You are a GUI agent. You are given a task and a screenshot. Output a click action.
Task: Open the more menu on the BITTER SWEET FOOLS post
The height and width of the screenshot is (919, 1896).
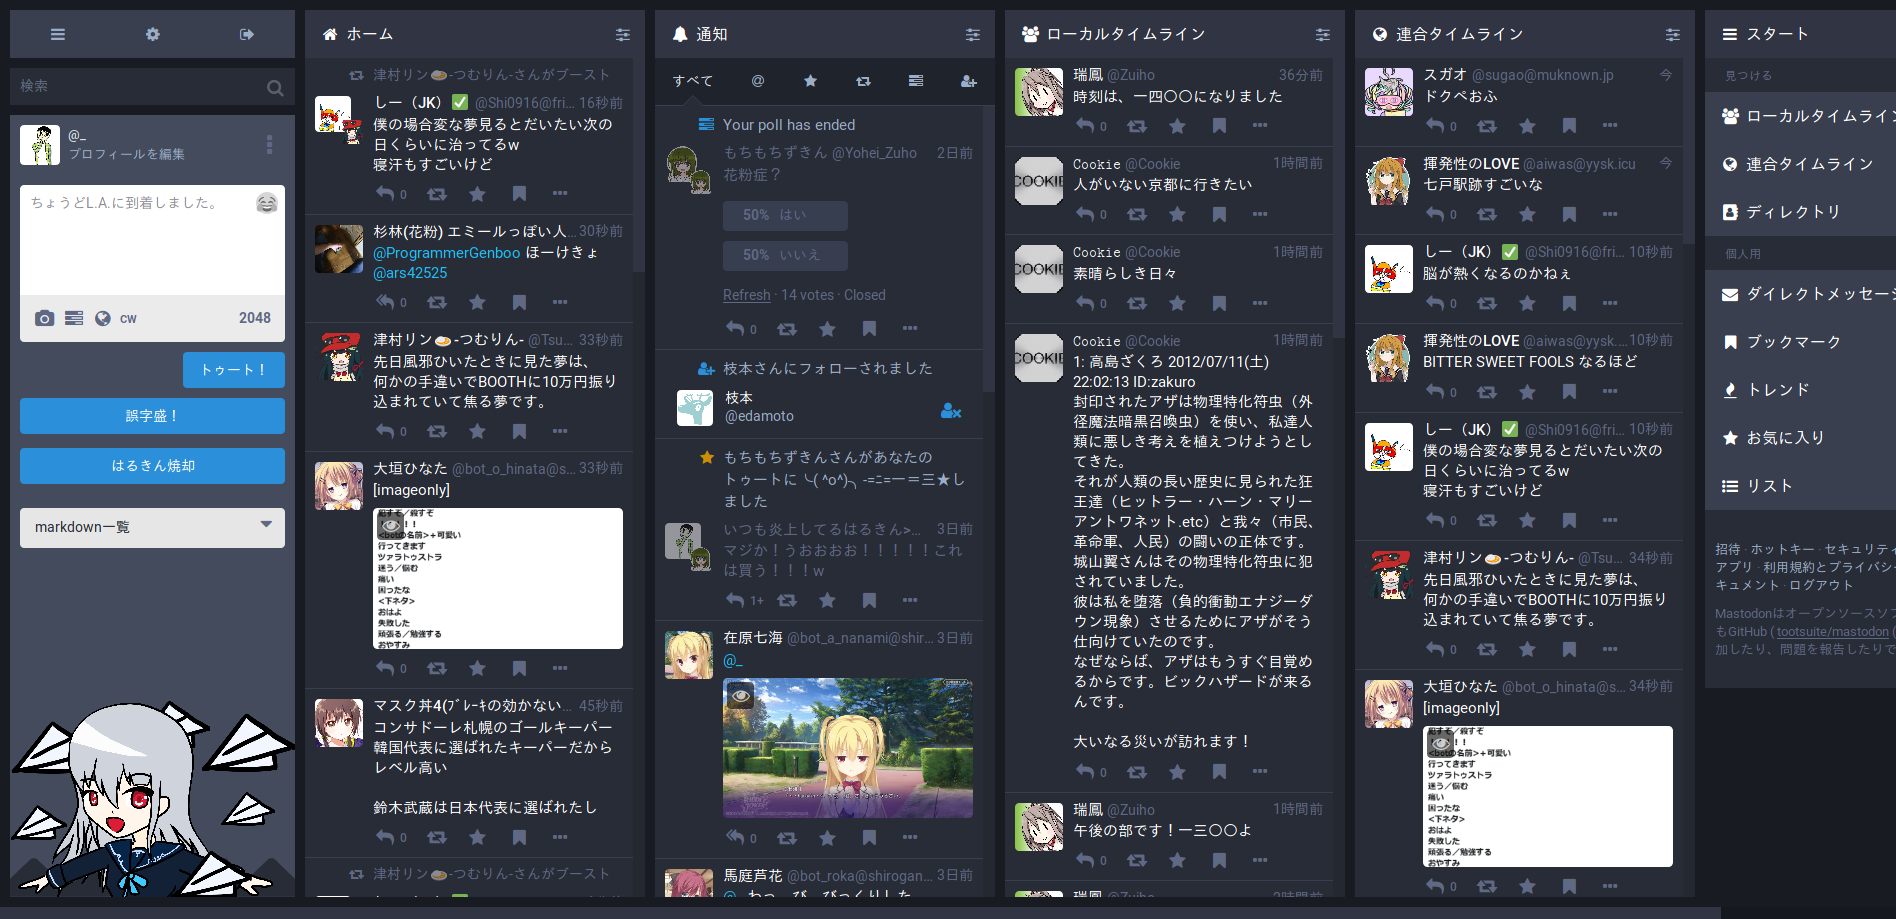coord(1609,392)
